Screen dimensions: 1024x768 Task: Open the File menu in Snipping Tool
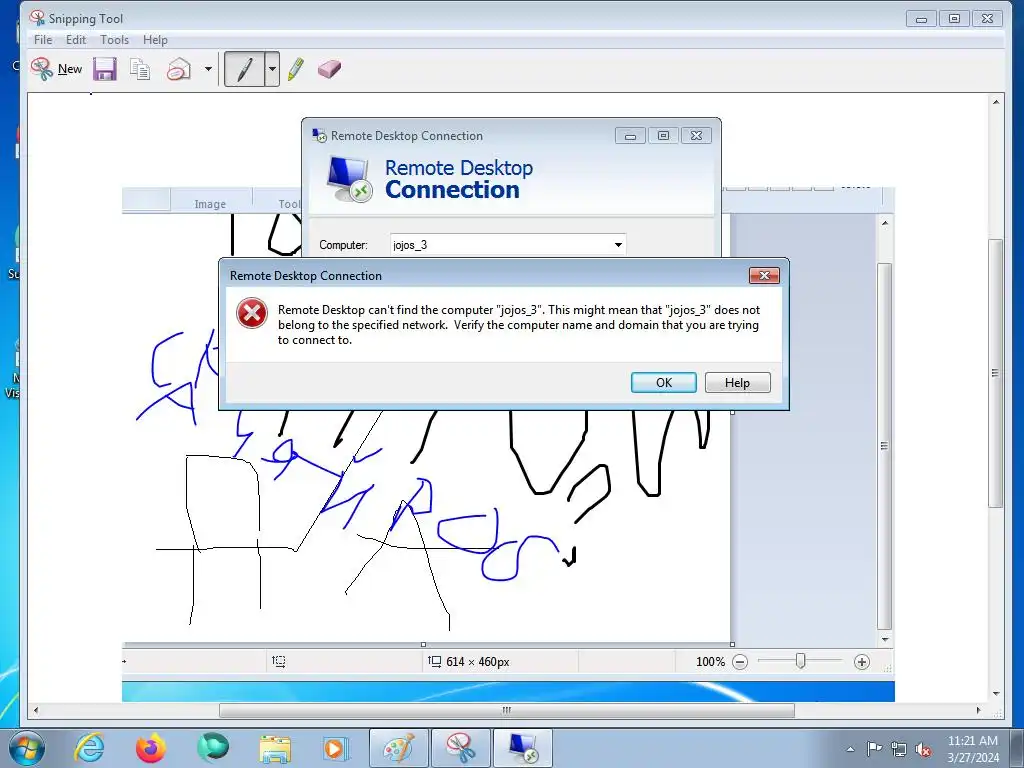43,40
